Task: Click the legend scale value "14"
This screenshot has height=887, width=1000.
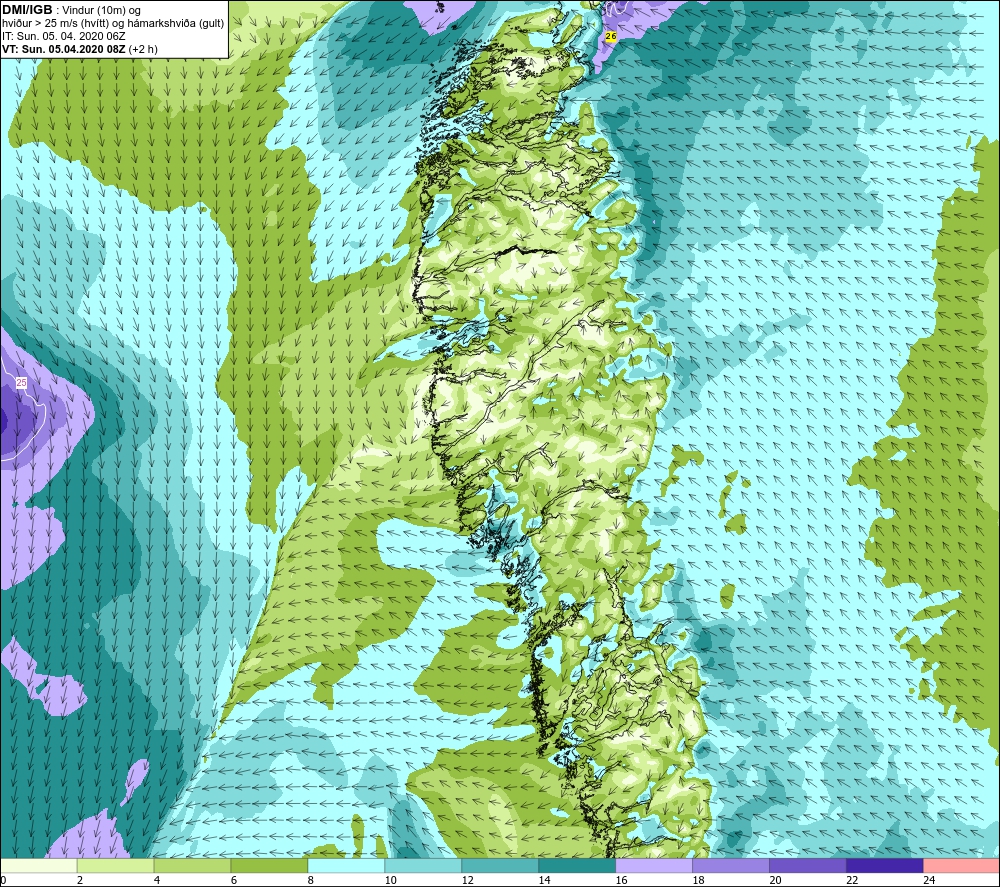Action: [x=544, y=880]
